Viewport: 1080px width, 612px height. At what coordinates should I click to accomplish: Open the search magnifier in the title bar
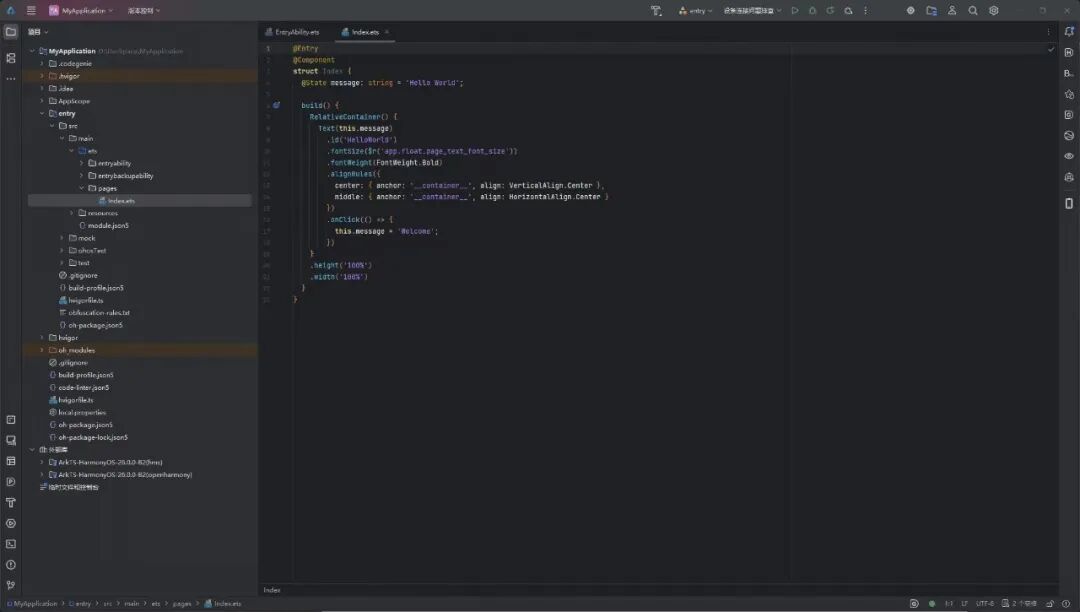973,10
